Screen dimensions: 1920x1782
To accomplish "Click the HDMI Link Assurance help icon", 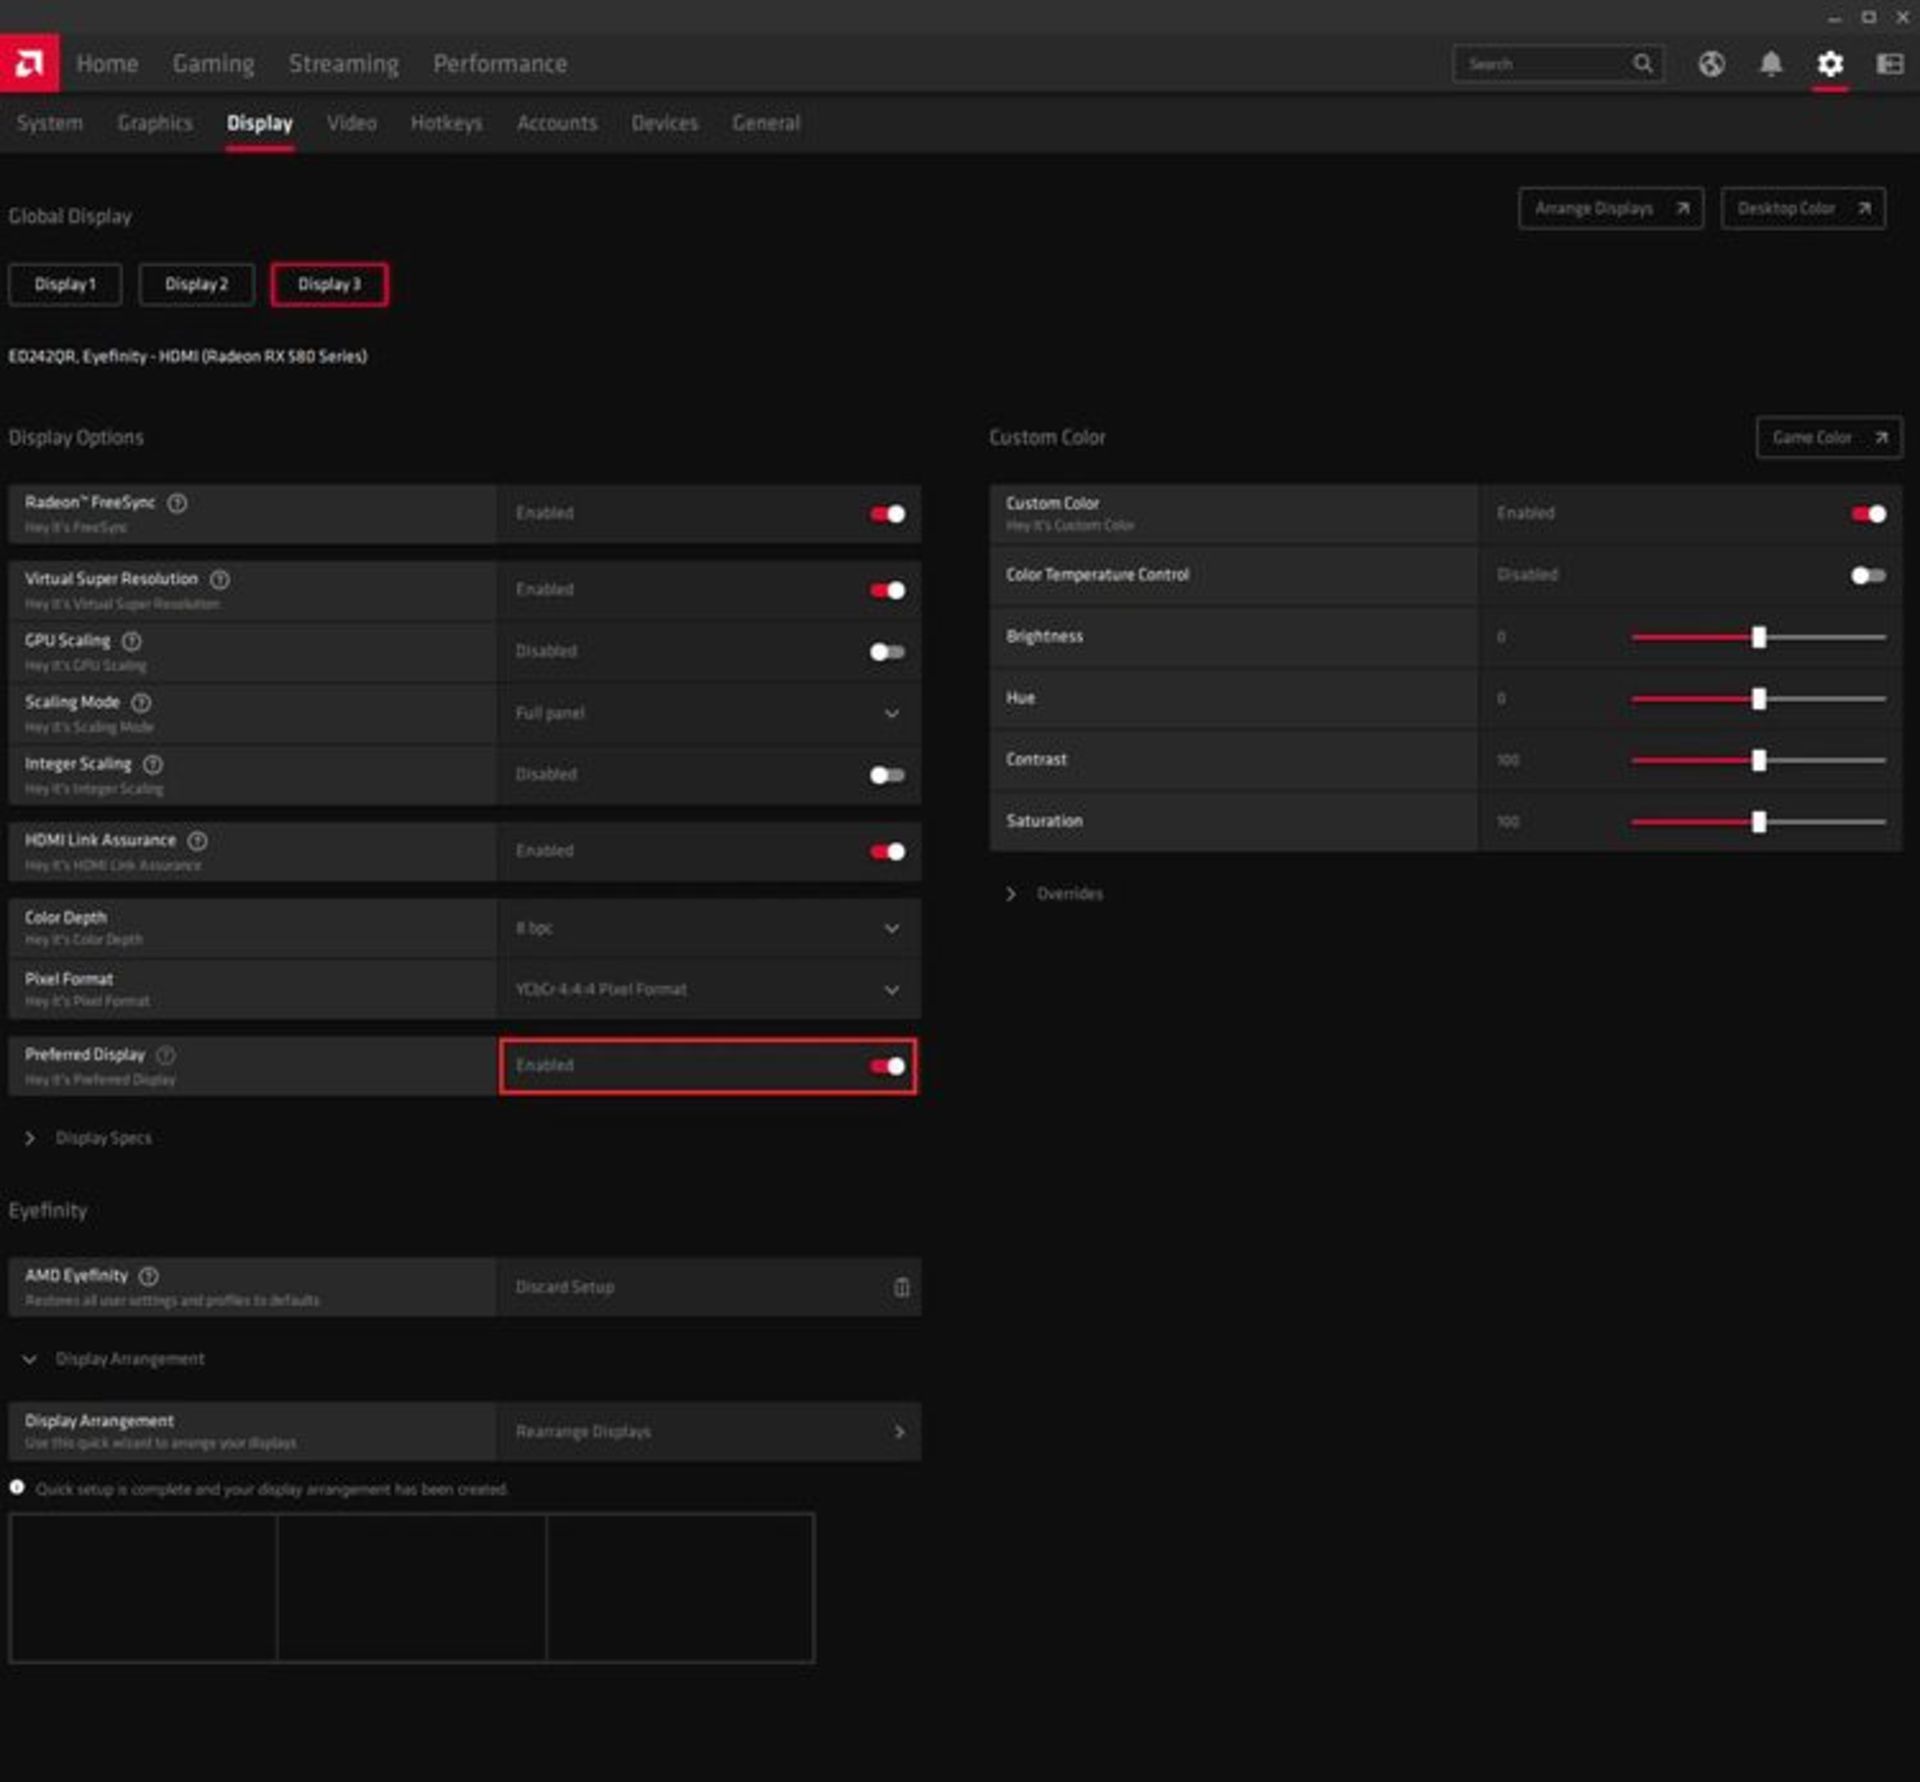I will click(x=198, y=841).
